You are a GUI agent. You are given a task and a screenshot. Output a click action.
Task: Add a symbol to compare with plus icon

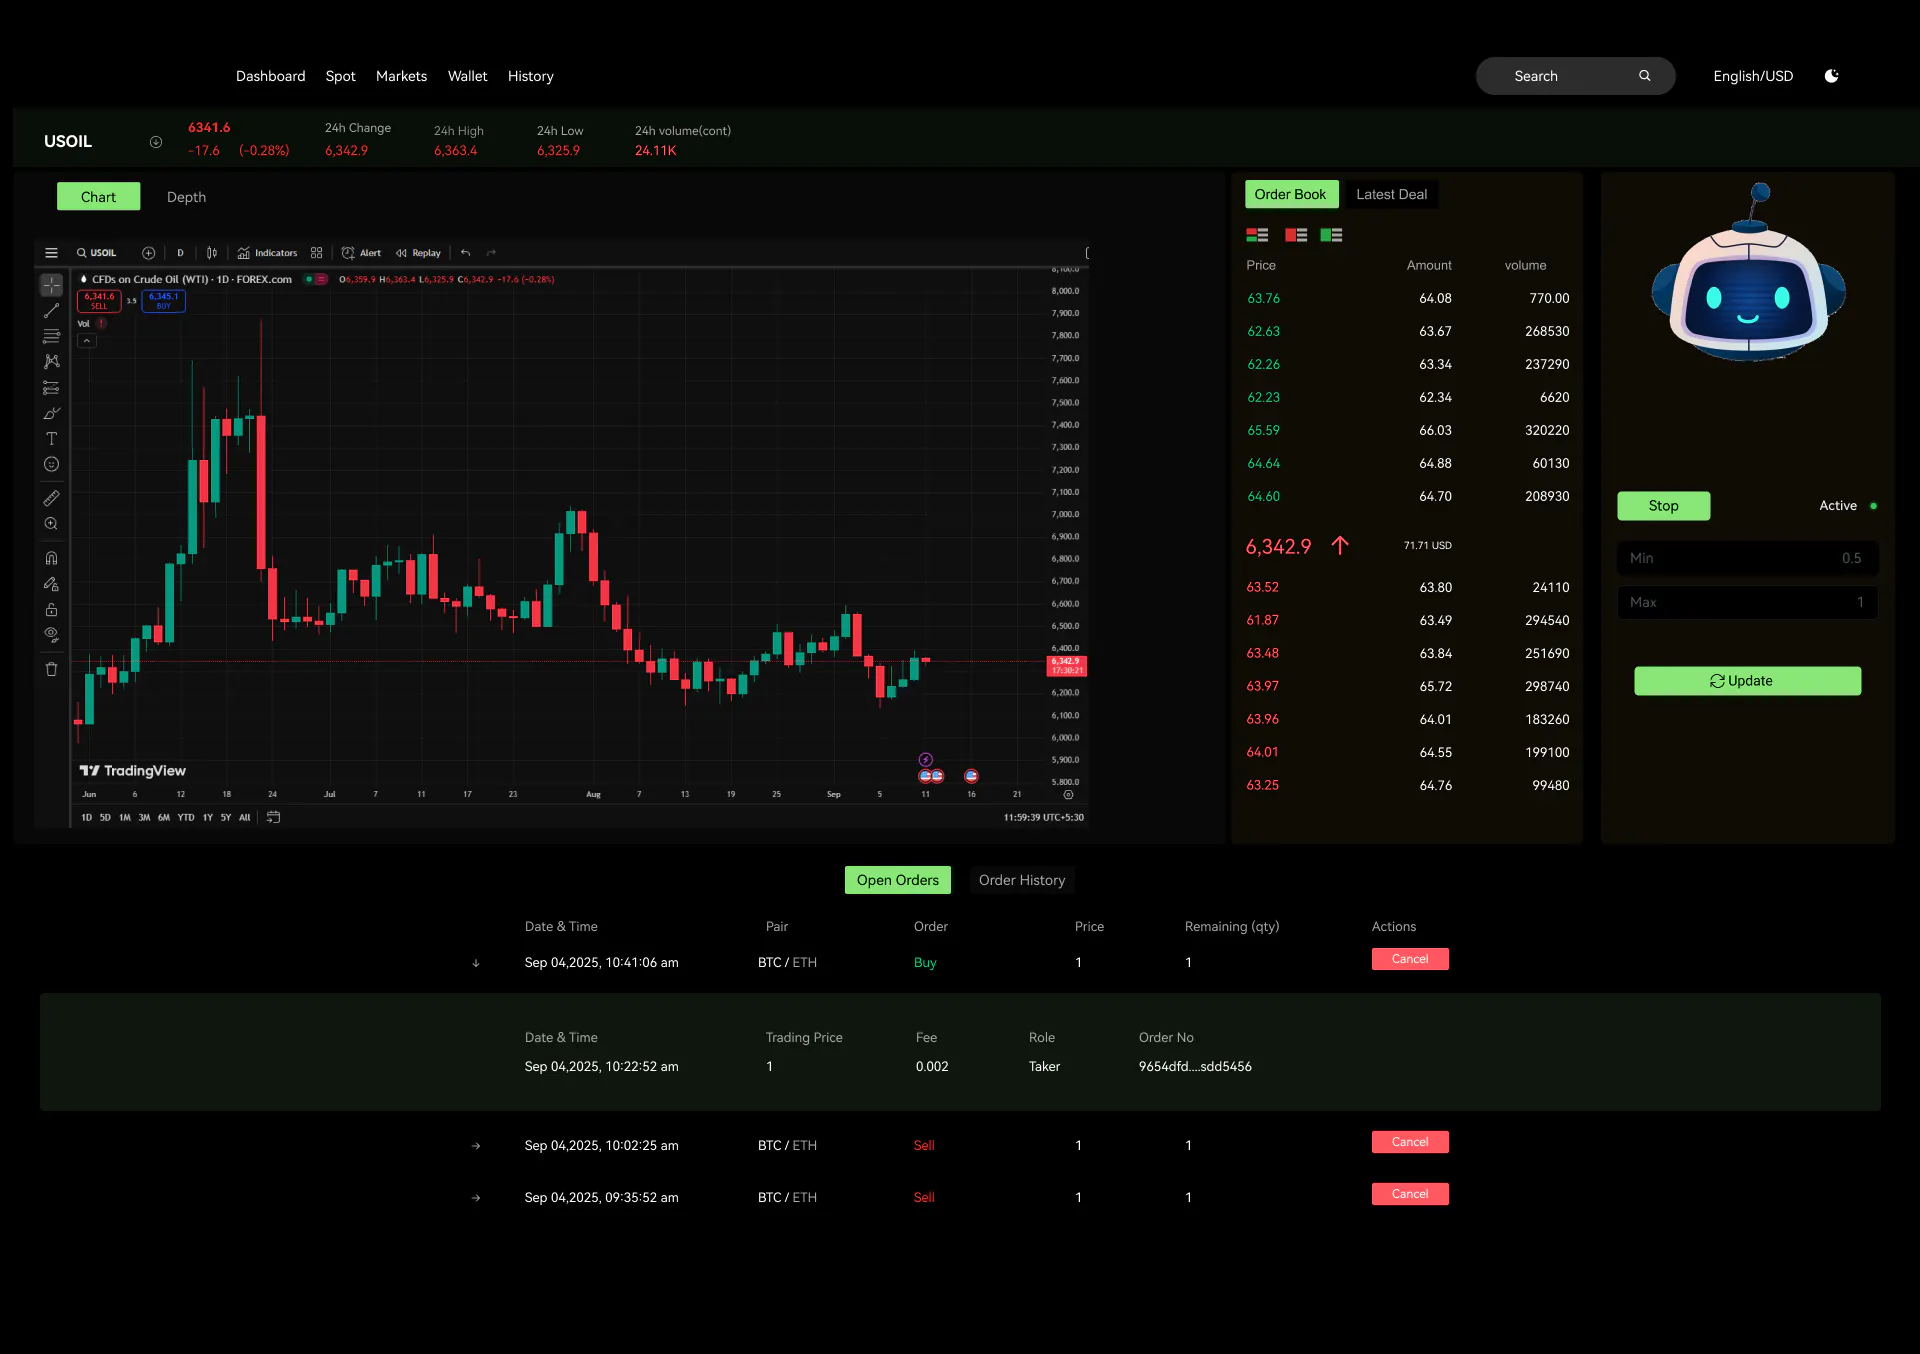(149, 253)
